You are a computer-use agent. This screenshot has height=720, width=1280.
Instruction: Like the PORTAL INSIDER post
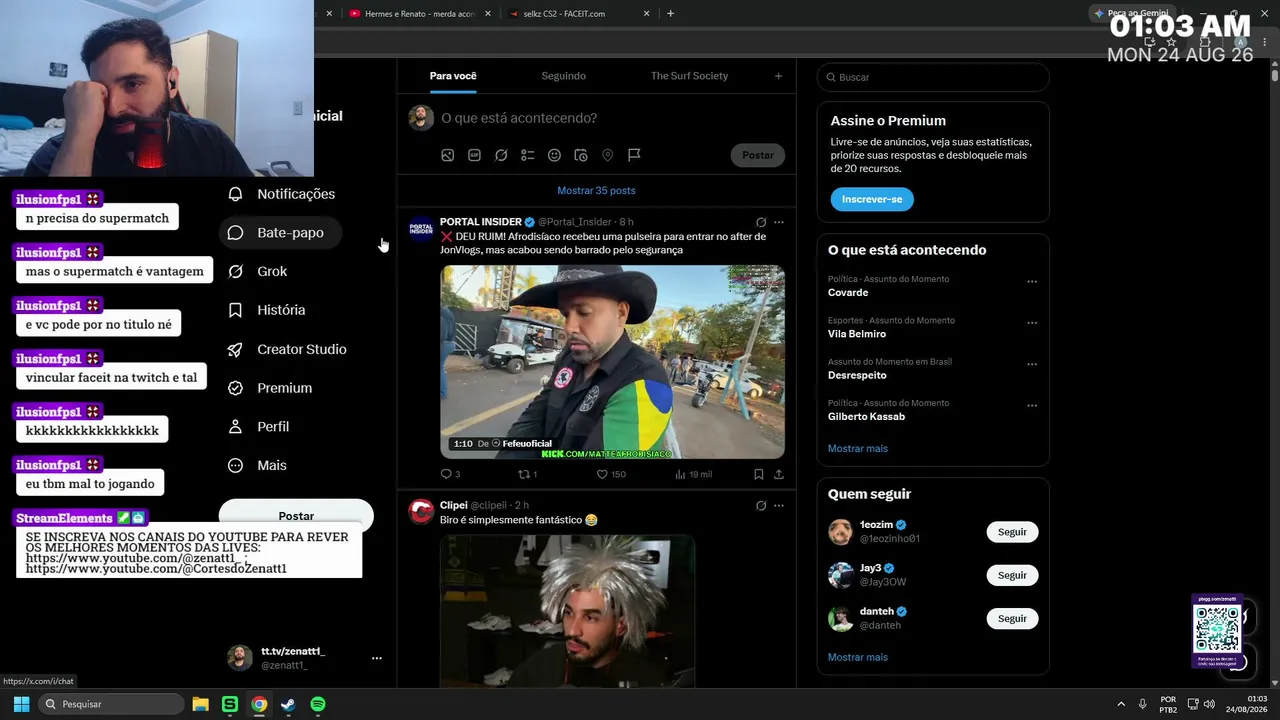tap(610, 474)
